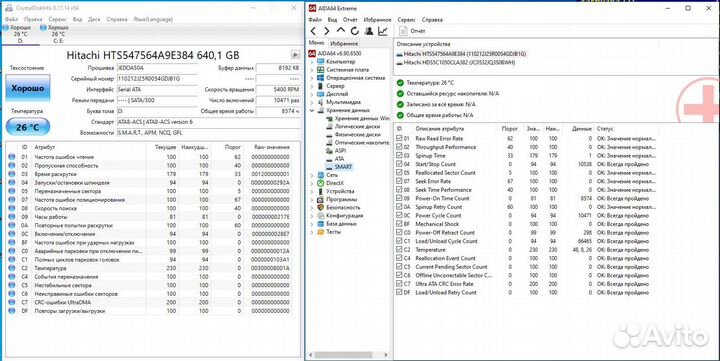This screenshot has height=361, width=720.
Task: Select База данных node in AIDA64 tree
Action: [341, 224]
